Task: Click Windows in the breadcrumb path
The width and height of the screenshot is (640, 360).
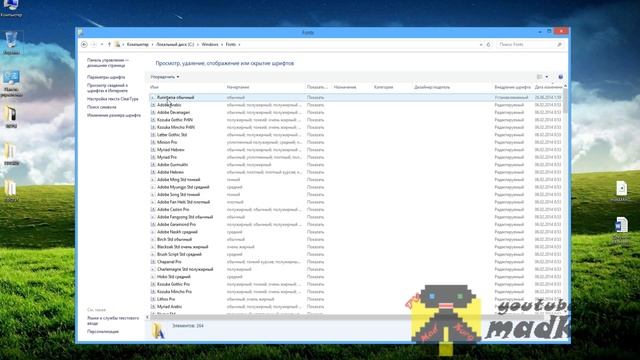Action: [x=210, y=44]
